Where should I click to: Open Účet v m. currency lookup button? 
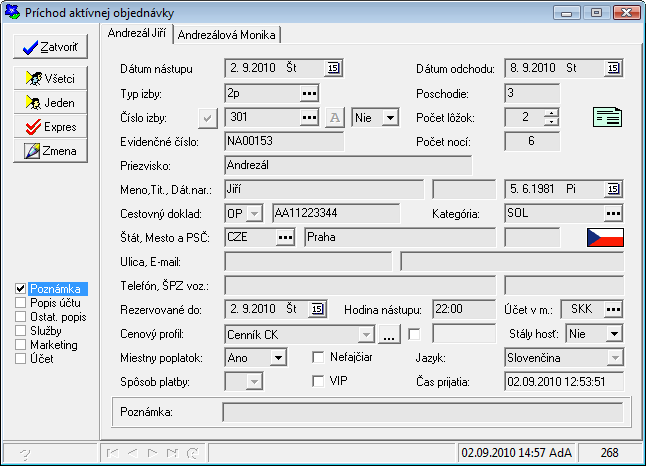click(613, 309)
